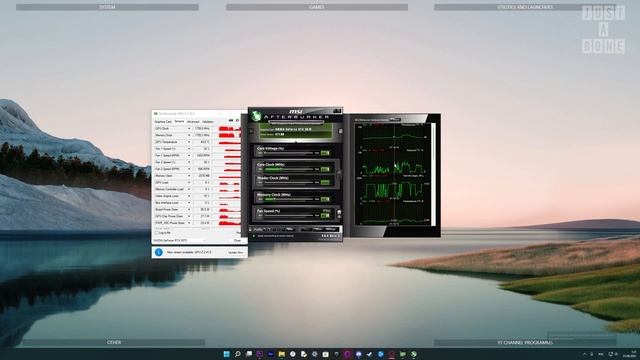Click the Video Engine Load sensor label
Screen dimensions: 640x360
pos(167,196)
